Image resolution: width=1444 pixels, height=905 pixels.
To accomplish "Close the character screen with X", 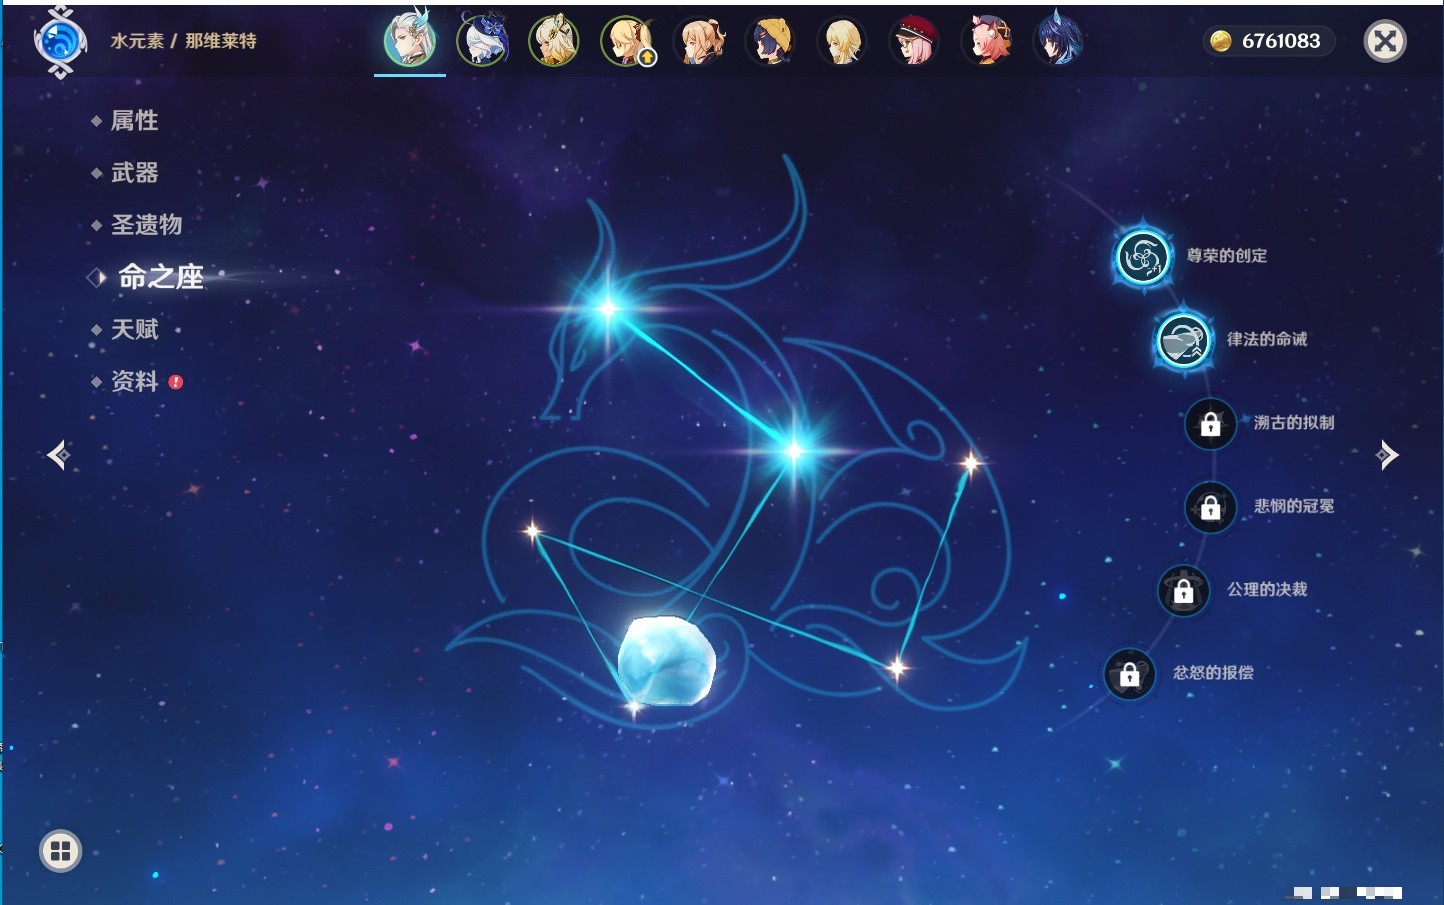I will (1386, 41).
